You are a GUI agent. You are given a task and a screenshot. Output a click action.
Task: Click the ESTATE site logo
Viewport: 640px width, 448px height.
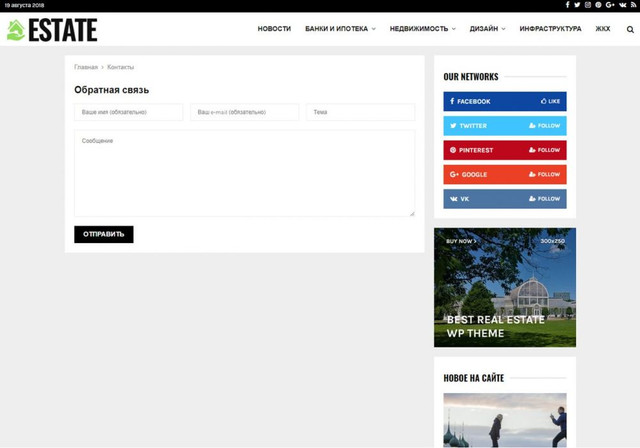tap(52, 30)
